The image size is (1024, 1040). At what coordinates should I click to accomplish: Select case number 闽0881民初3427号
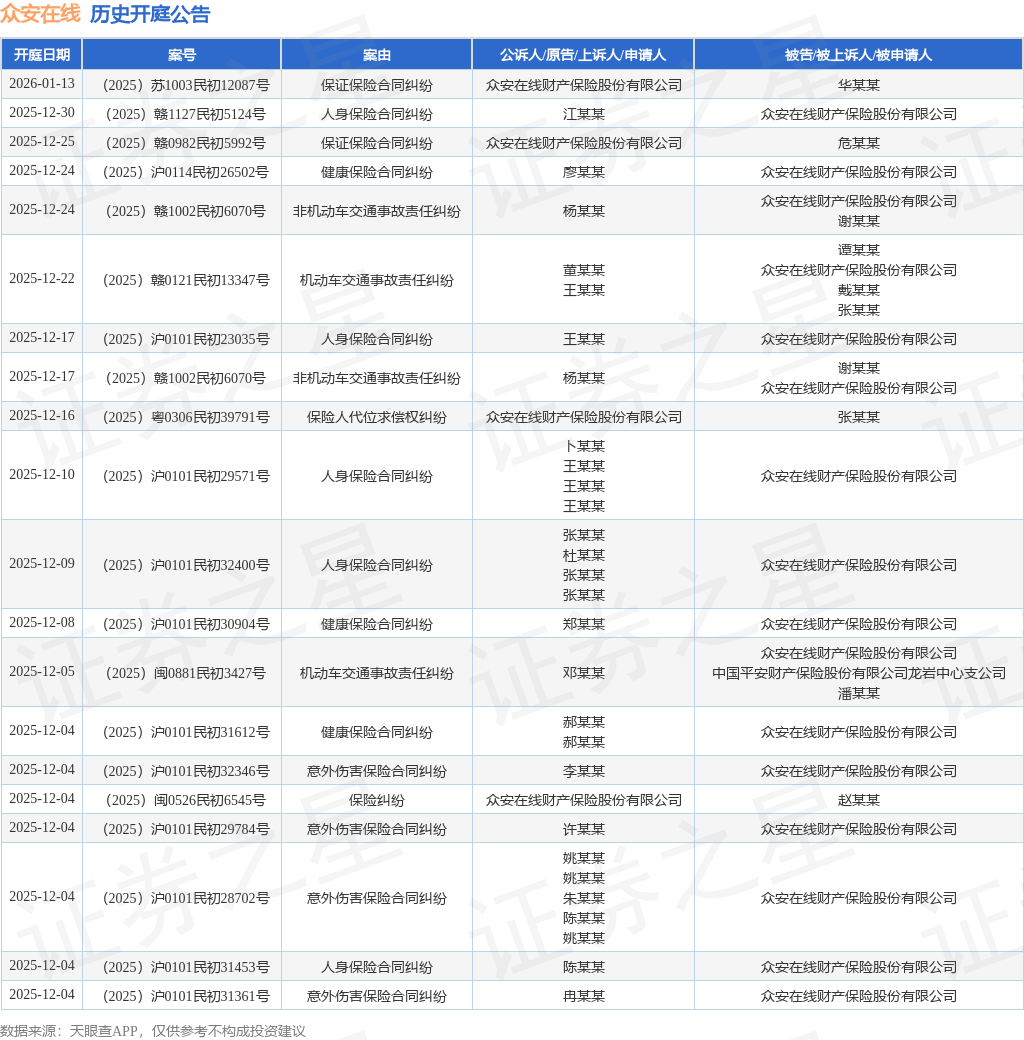(x=186, y=673)
